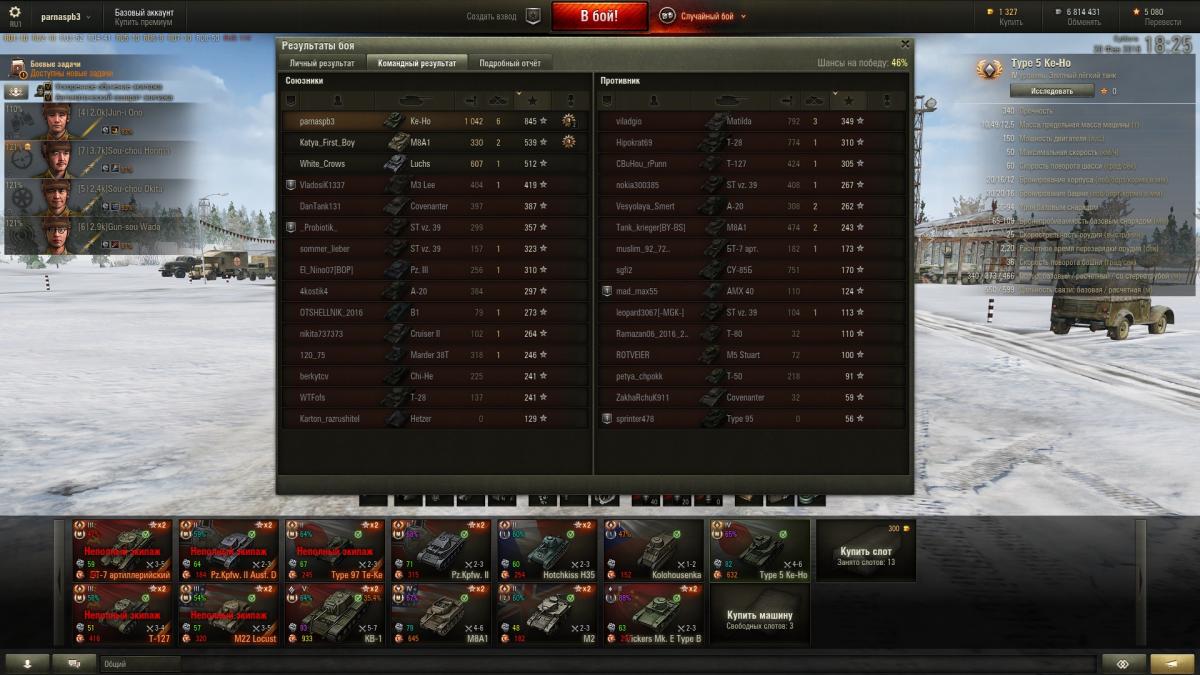Viewport: 1200px width, 675px height.
Task: Click Katya_First_Boy's medal icon
Action: 569,142
